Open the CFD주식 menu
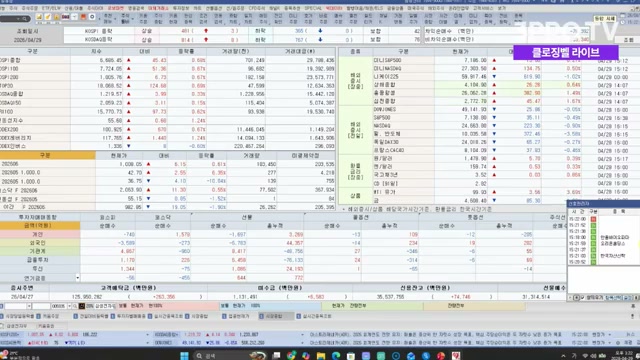640x360 pixels. click(x=257, y=8)
